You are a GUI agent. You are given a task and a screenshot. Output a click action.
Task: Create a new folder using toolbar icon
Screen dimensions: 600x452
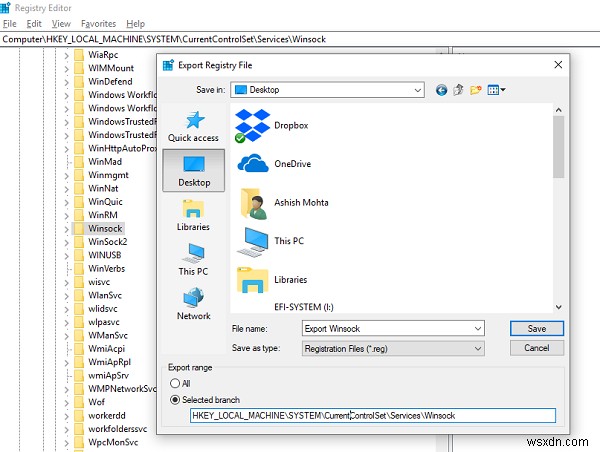pyautogui.click(x=476, y=90)
